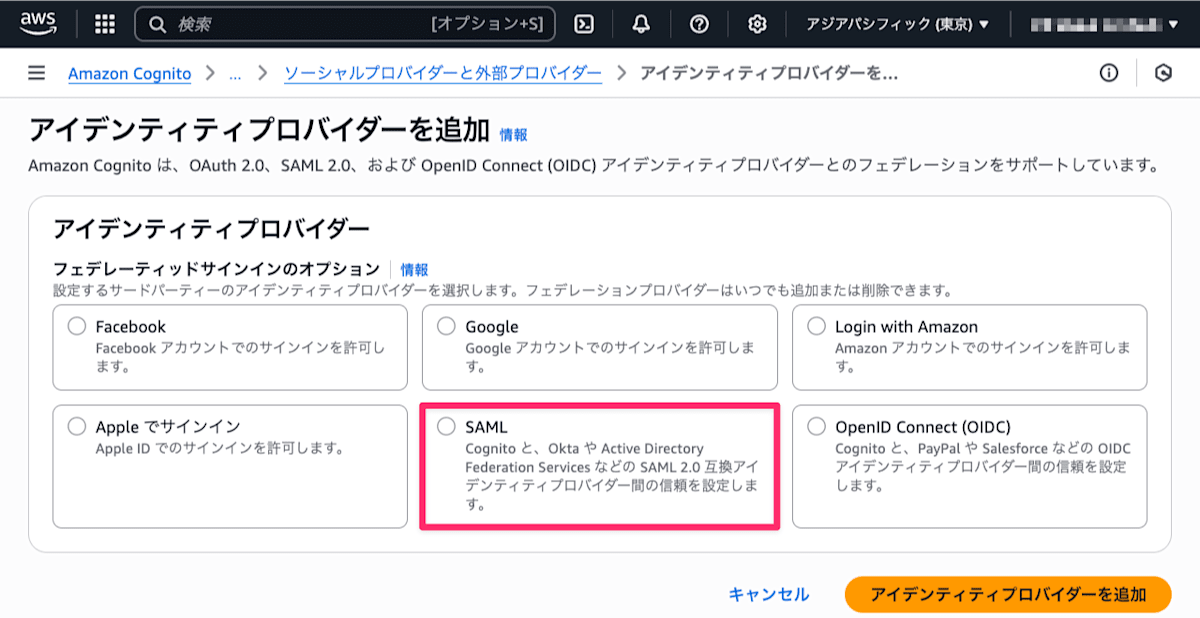1200x618 pixels.
Task: Open the blurred account name dropdown
Action: [x=1103, y=24]
